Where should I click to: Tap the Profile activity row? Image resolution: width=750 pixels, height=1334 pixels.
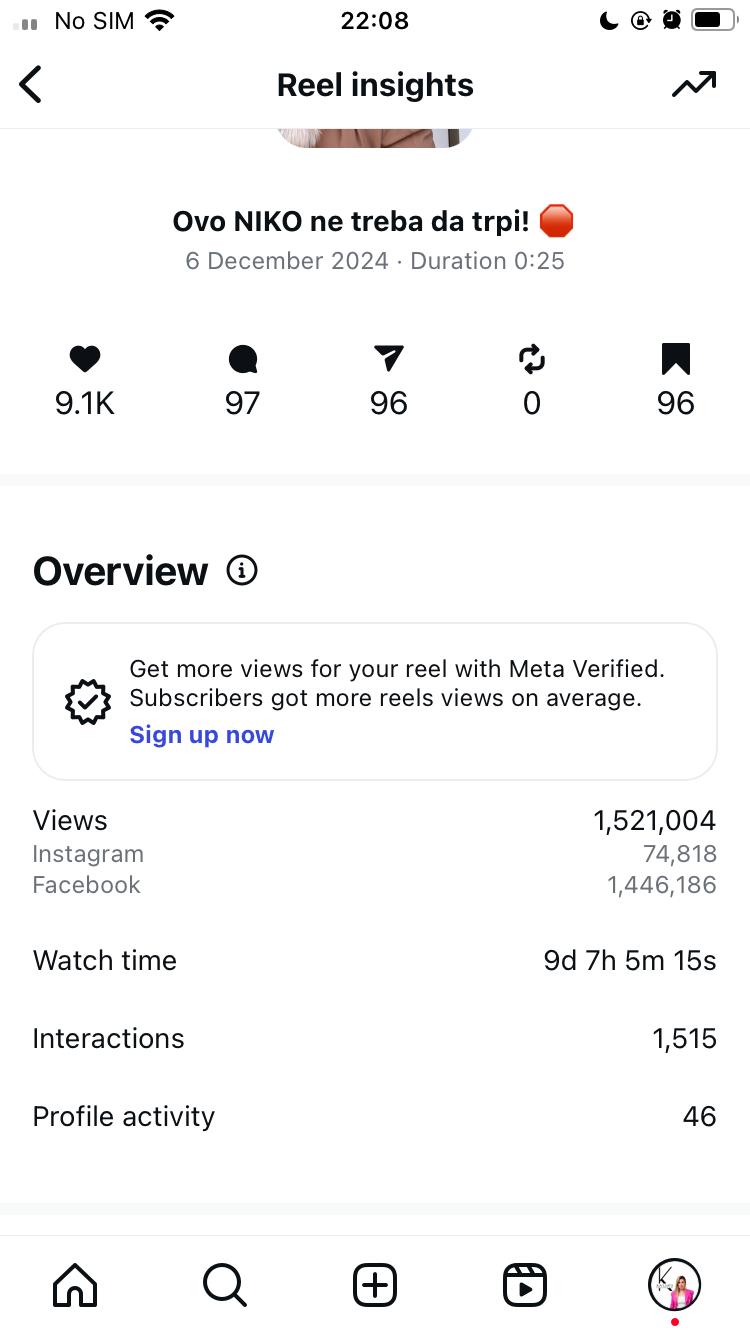[375, 1117]
